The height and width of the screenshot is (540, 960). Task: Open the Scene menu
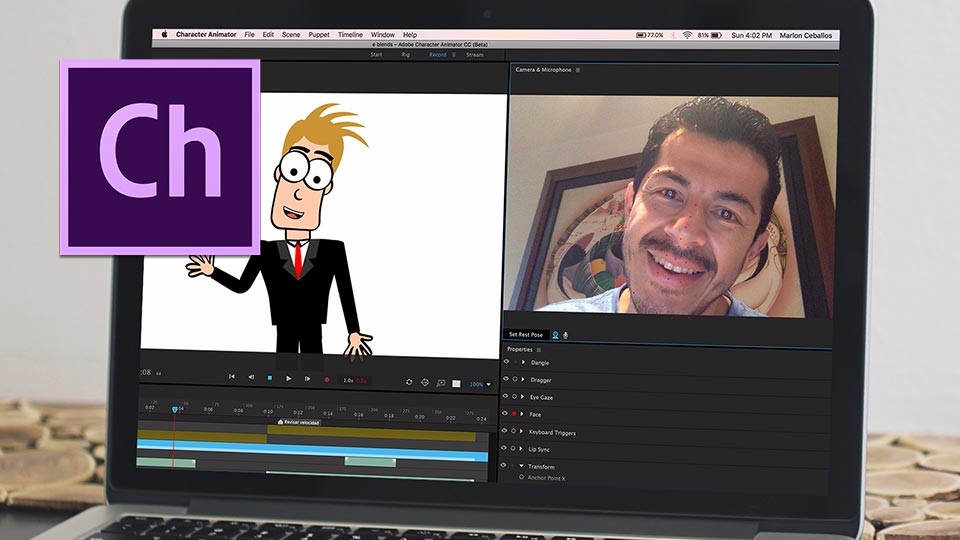tap(291, 35)
